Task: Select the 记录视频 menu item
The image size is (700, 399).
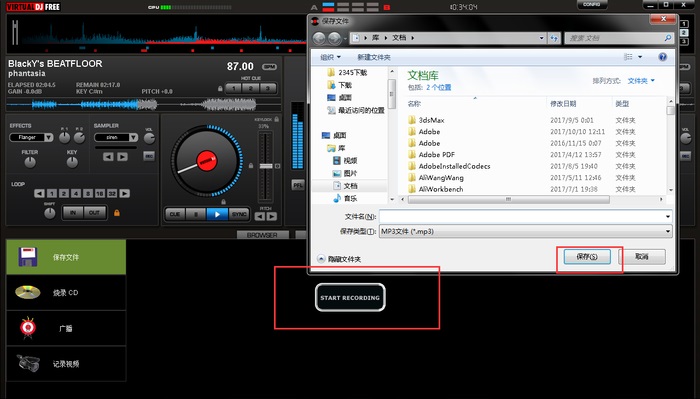Action: tap(66, 364)
